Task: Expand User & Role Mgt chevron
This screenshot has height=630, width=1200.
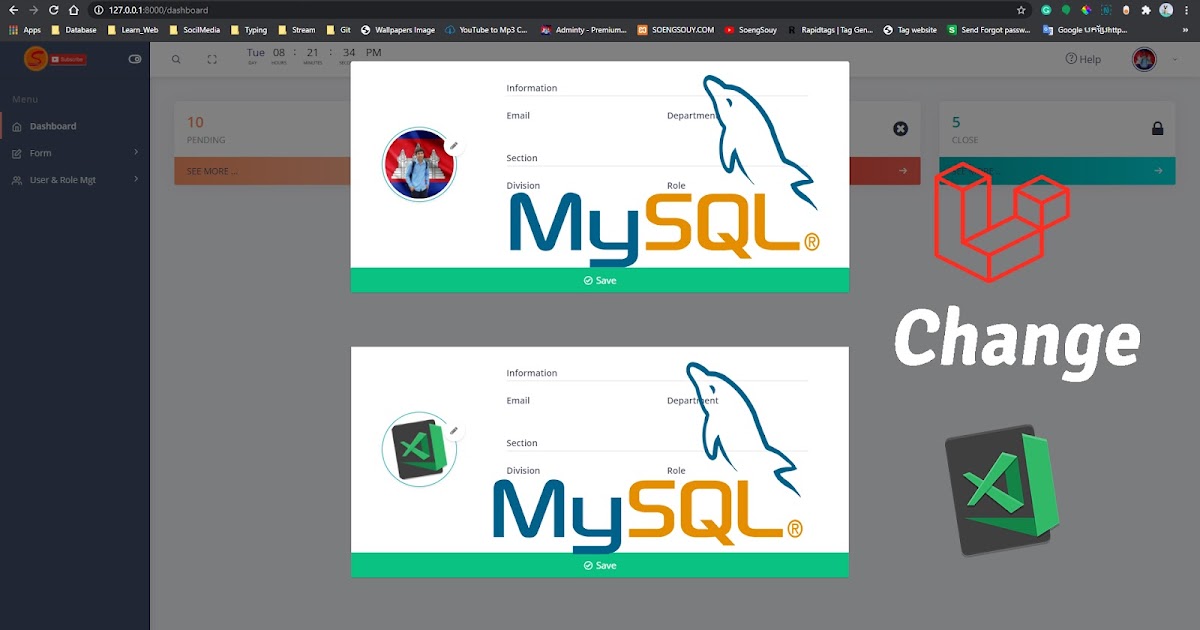Action: [x=136, y=179]
